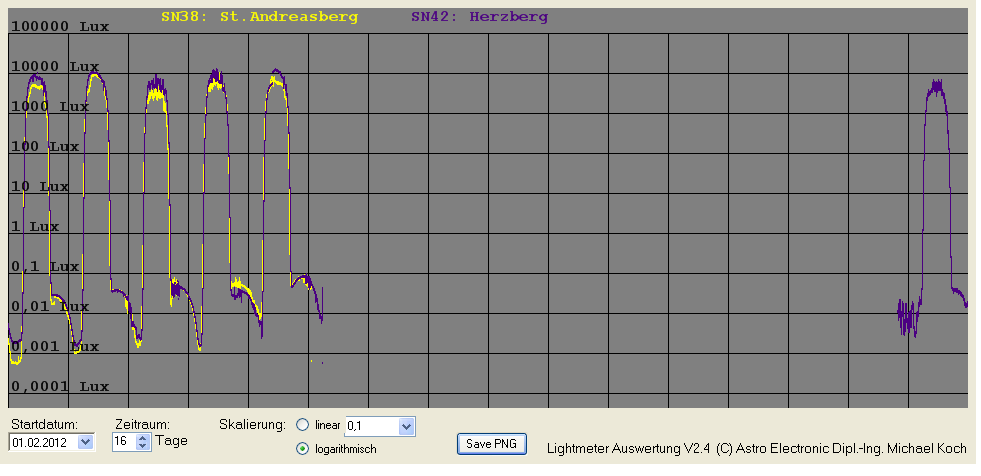This screenshot has width=981, height=476.
Task: Click the 1 Lux axis label
Action: 35,226
